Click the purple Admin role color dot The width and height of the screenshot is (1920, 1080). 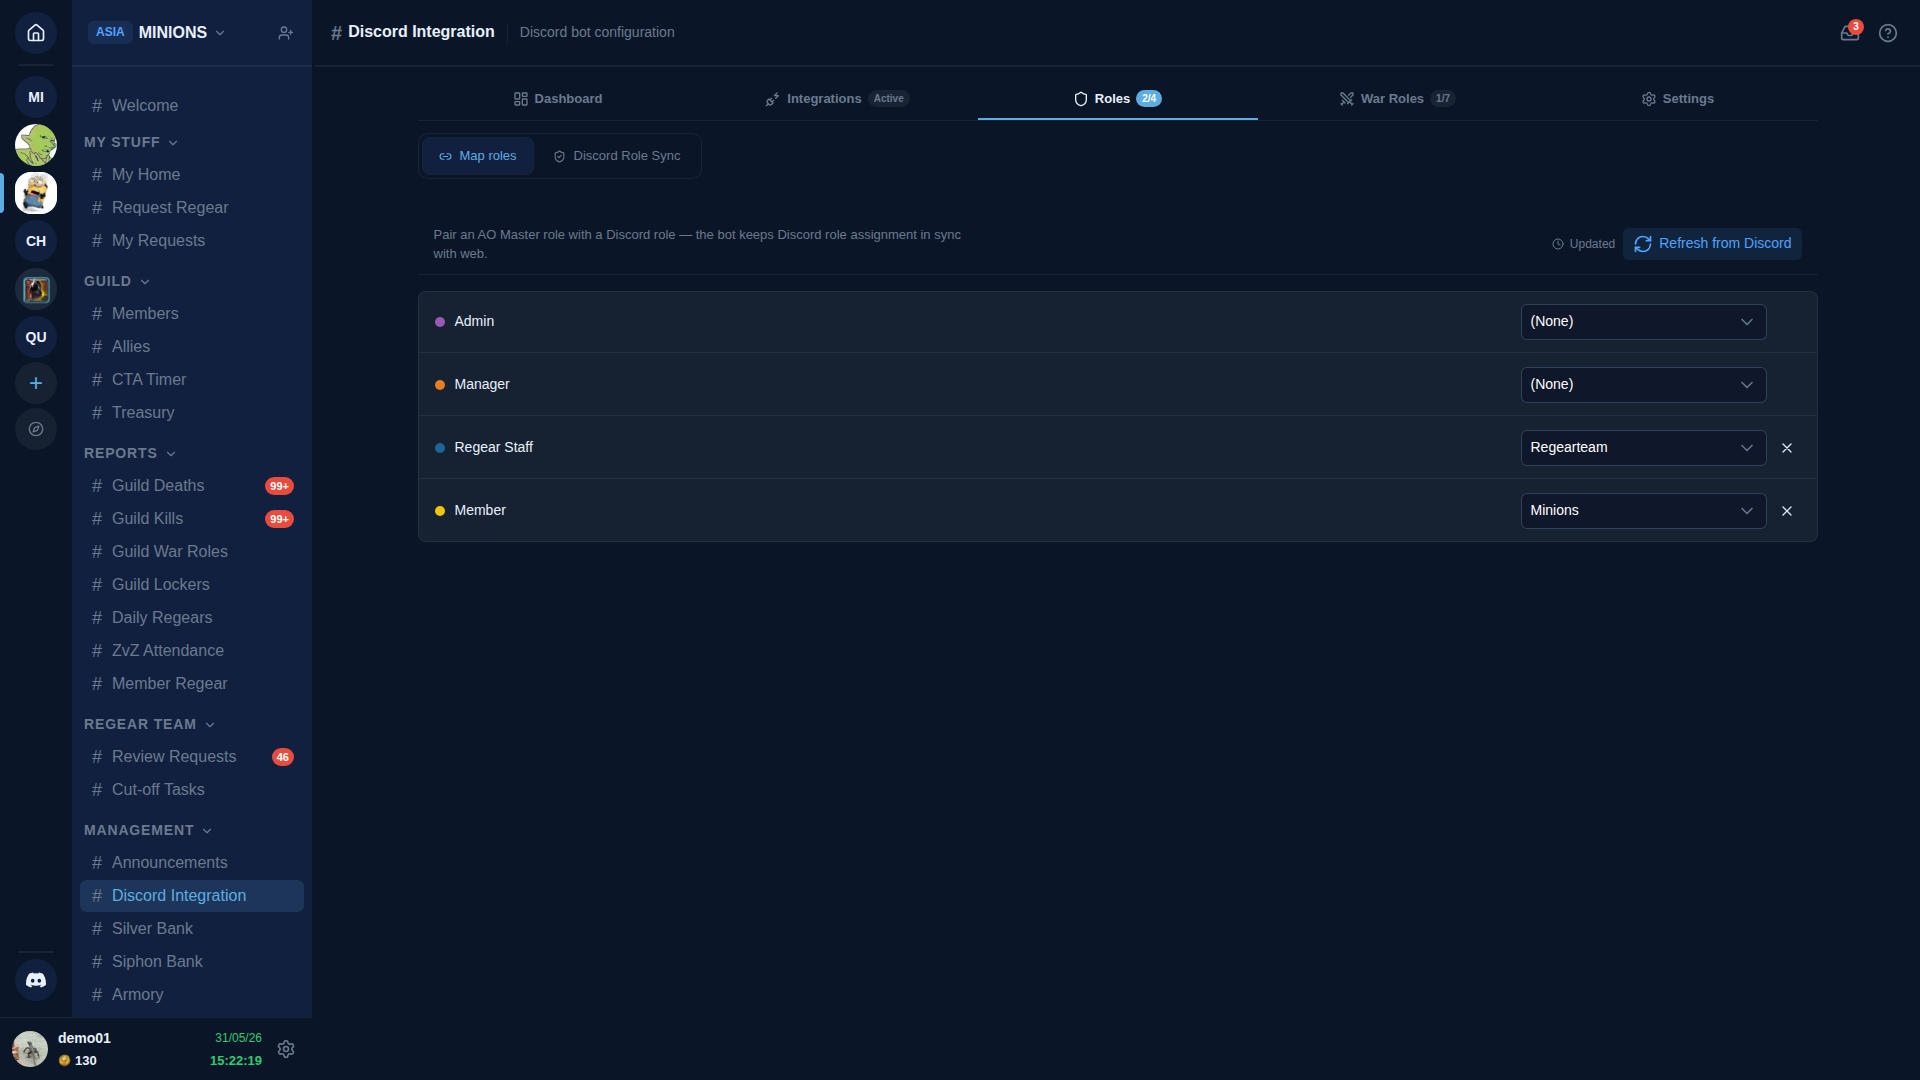coord(440,322)
